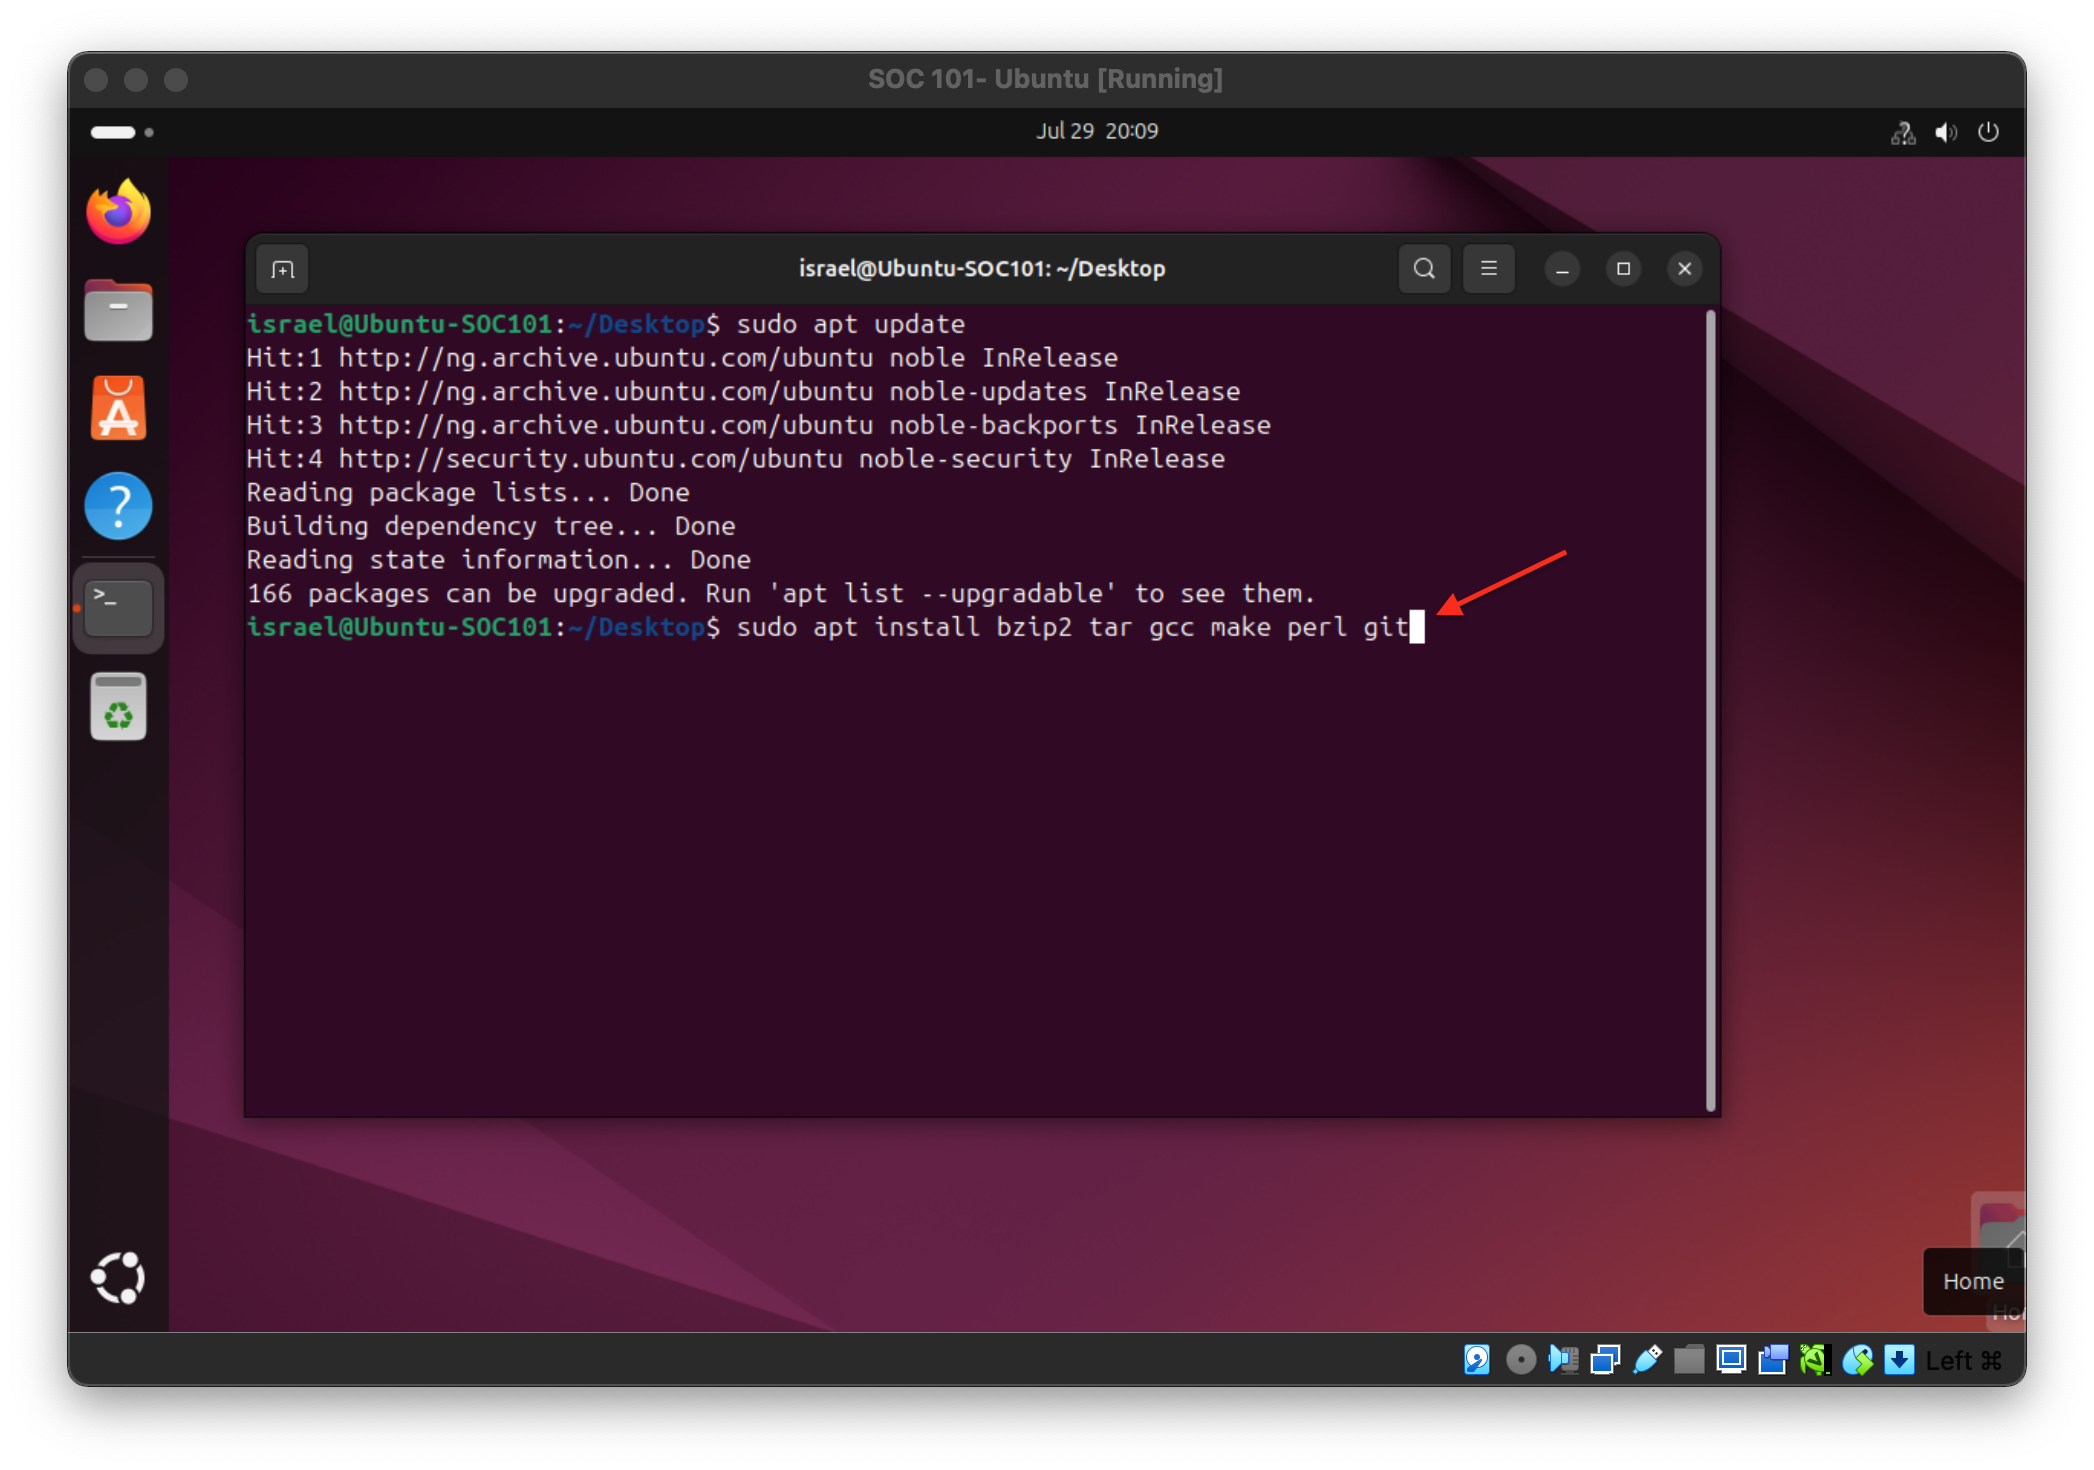The width and height of the screenshot is (2094, 1470).
Task: Click the VirtualBox mouse integration icon
Action: (1857, 1360)
